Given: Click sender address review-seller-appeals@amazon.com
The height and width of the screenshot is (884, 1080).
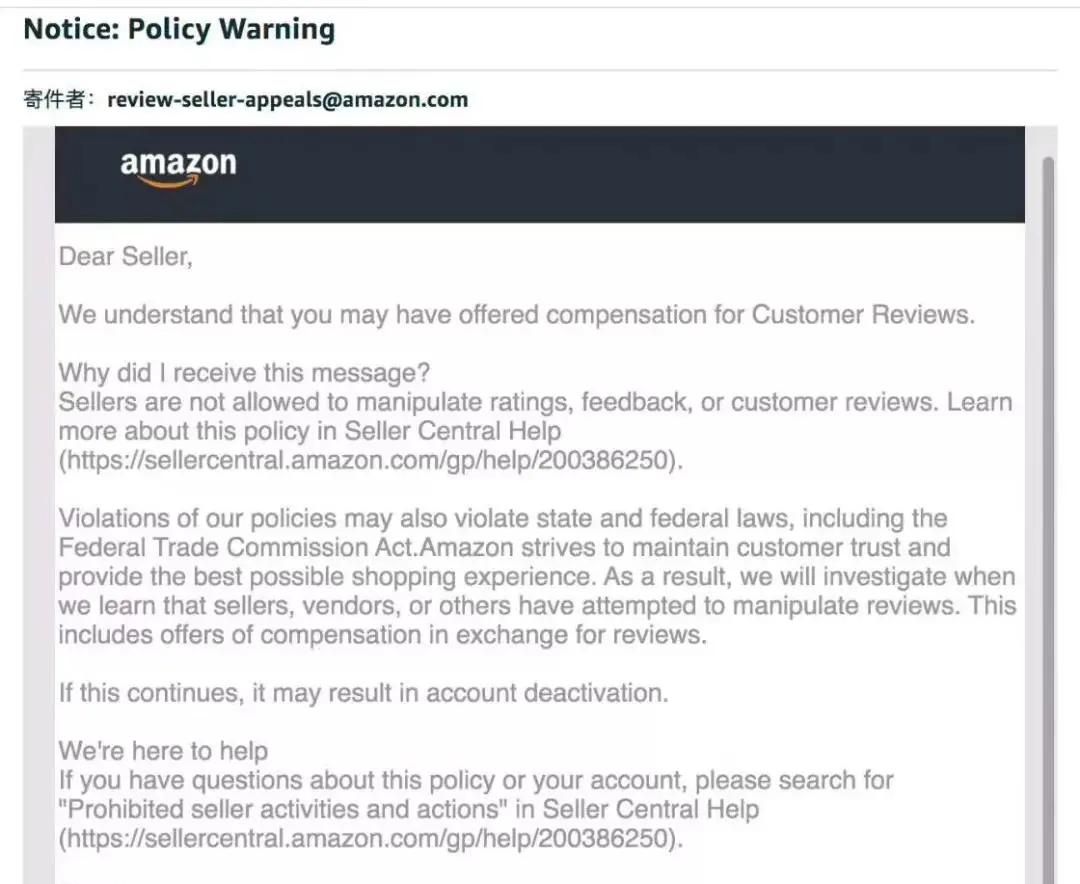Looking at the screenshot, I should (287, 99).
